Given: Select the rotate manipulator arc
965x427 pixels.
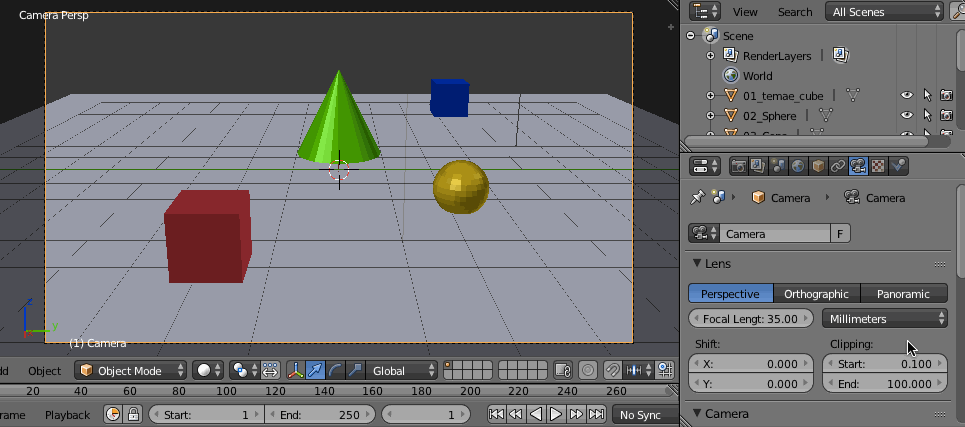Looking at the screenshot, I should point(335,370).
